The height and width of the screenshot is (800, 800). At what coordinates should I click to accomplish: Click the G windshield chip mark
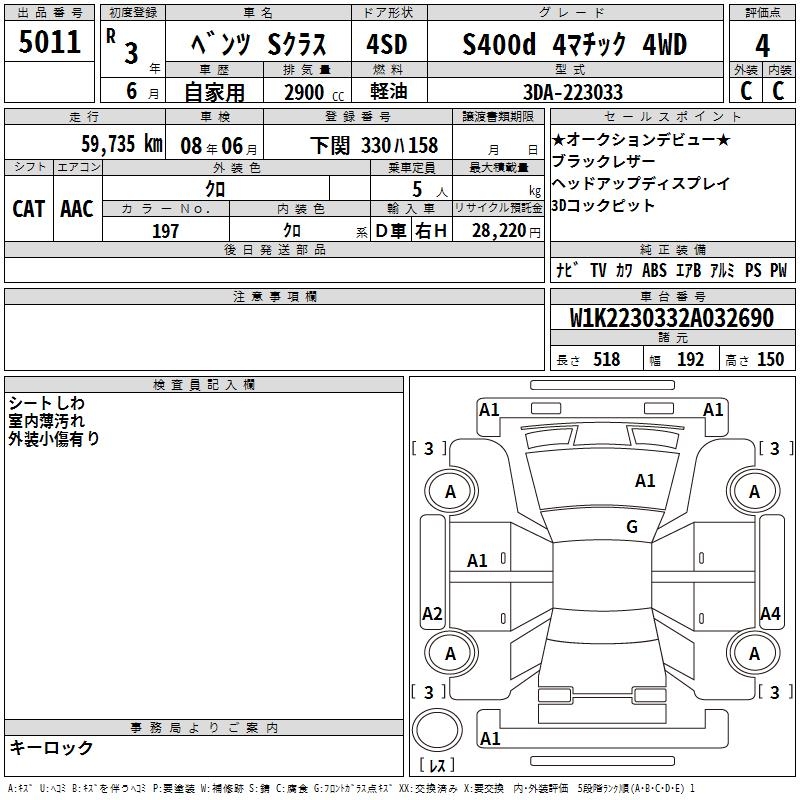(632, 527)
